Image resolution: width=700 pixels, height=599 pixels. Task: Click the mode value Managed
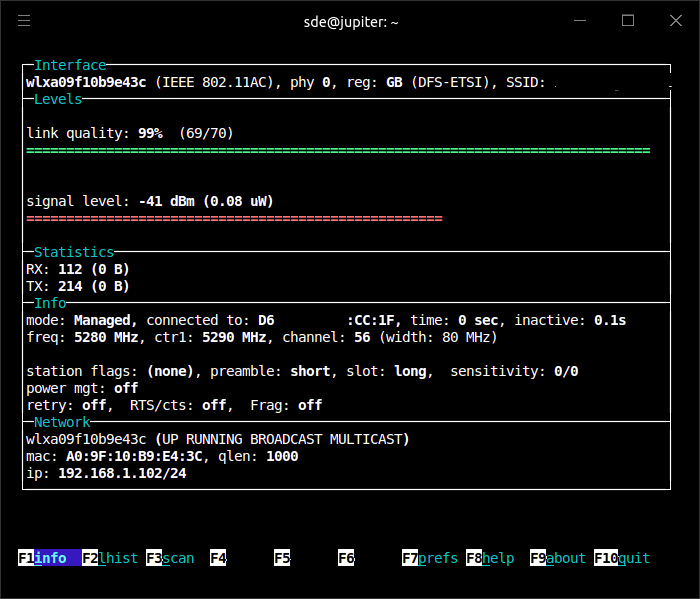click(x=102, y=320)
